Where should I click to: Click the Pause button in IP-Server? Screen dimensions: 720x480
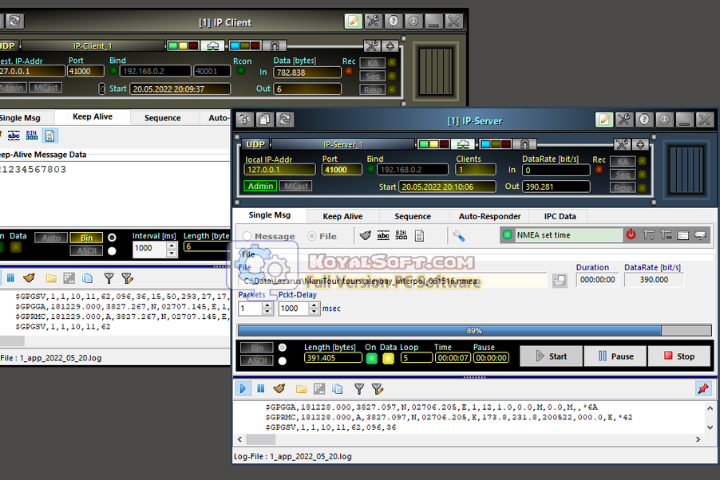point(615,356)
